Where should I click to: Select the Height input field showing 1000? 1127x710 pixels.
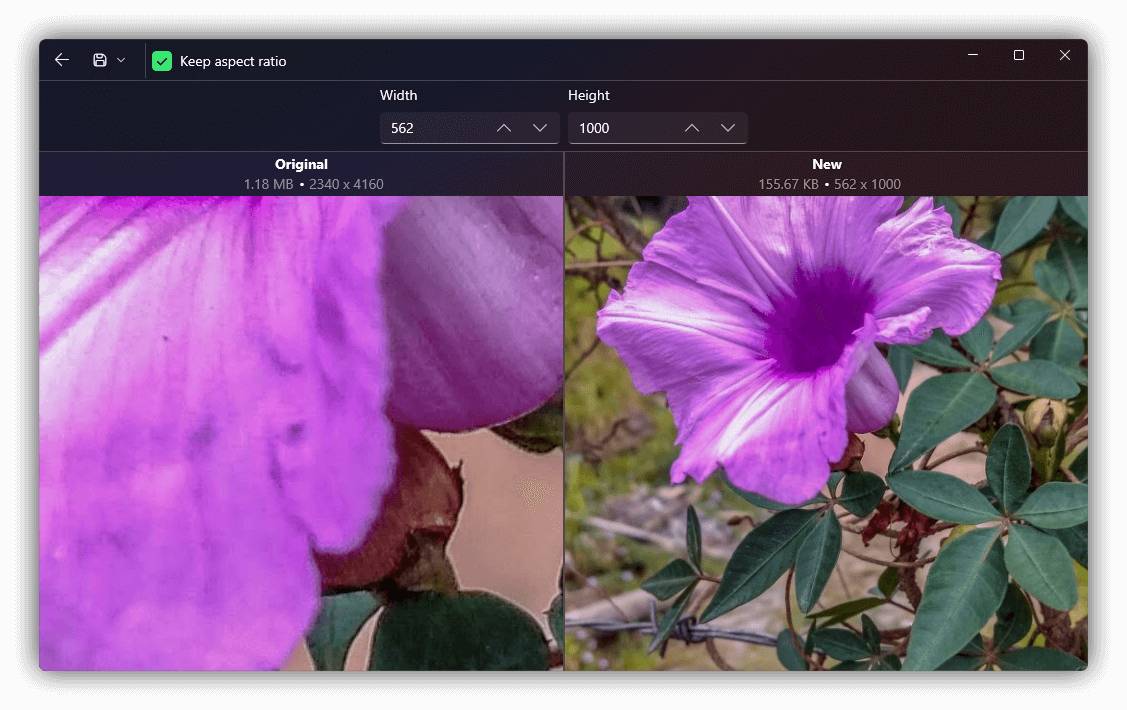(620, 128)
